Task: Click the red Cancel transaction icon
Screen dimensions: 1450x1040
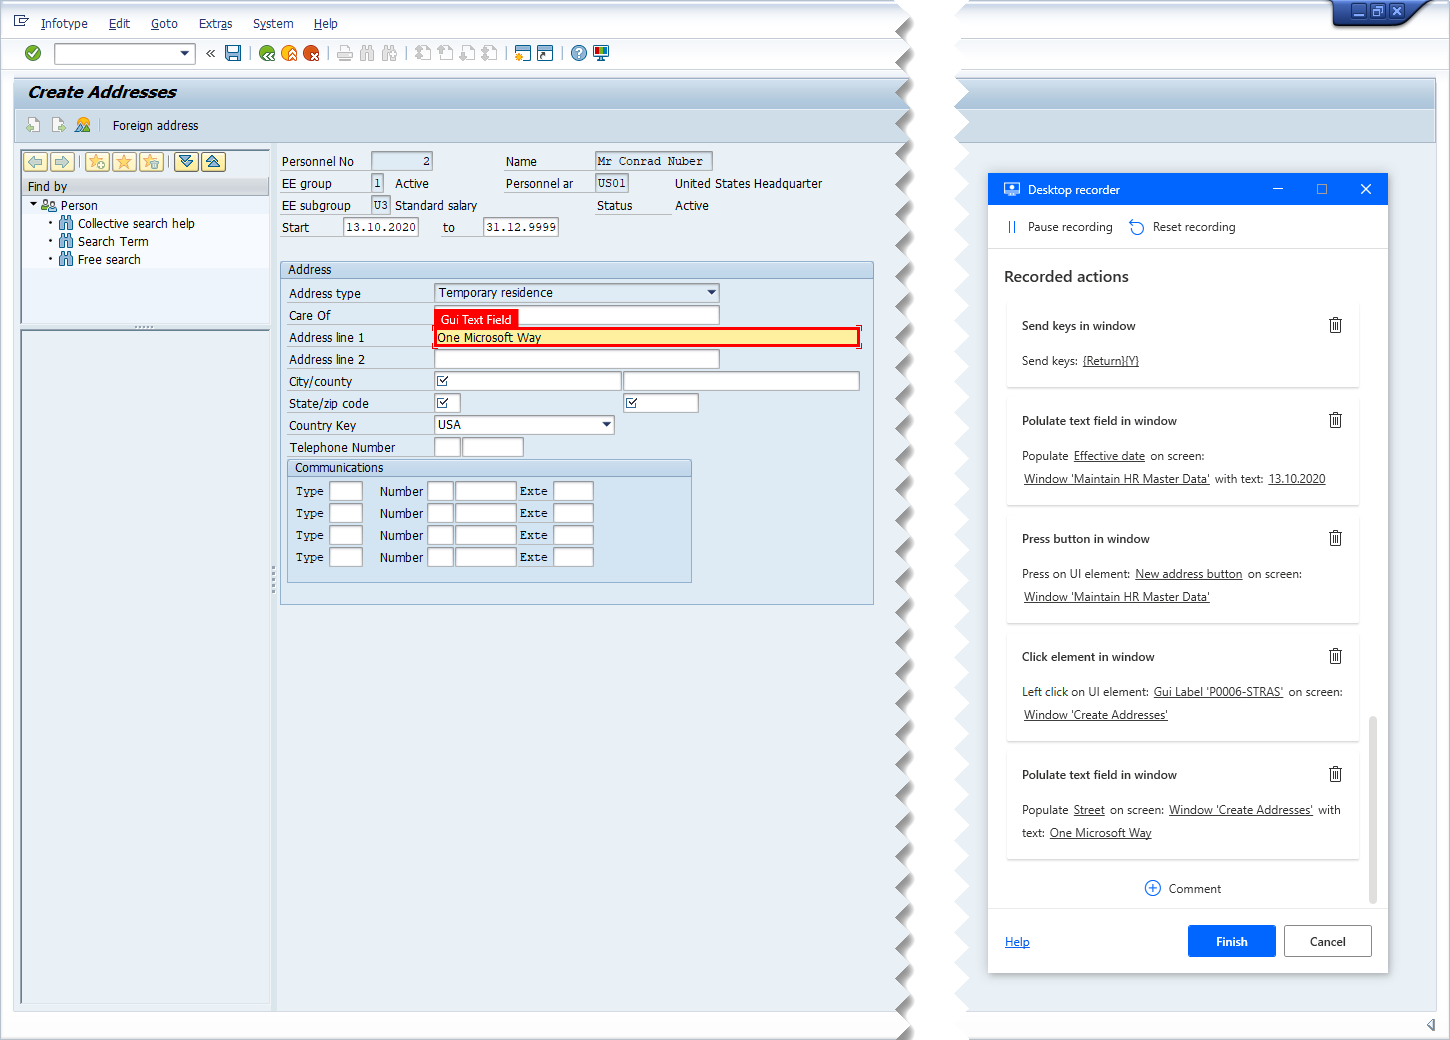Action: click(311, 53)
